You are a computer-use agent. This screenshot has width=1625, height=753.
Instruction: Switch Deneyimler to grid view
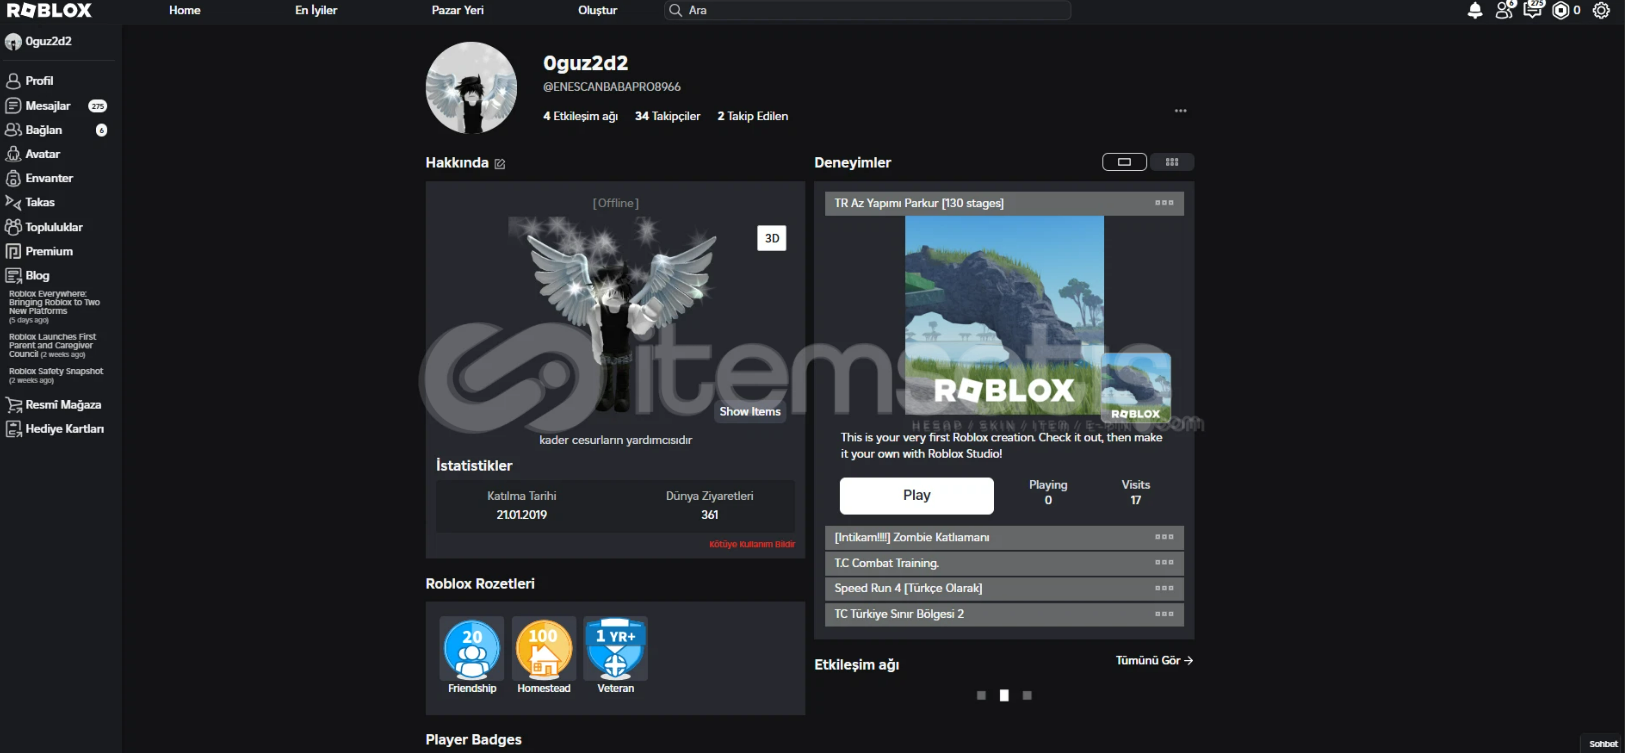pos(1172,162)
